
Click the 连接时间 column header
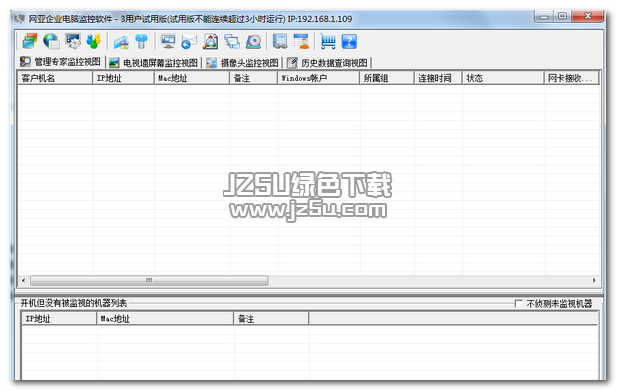click(x=438, y=78)
